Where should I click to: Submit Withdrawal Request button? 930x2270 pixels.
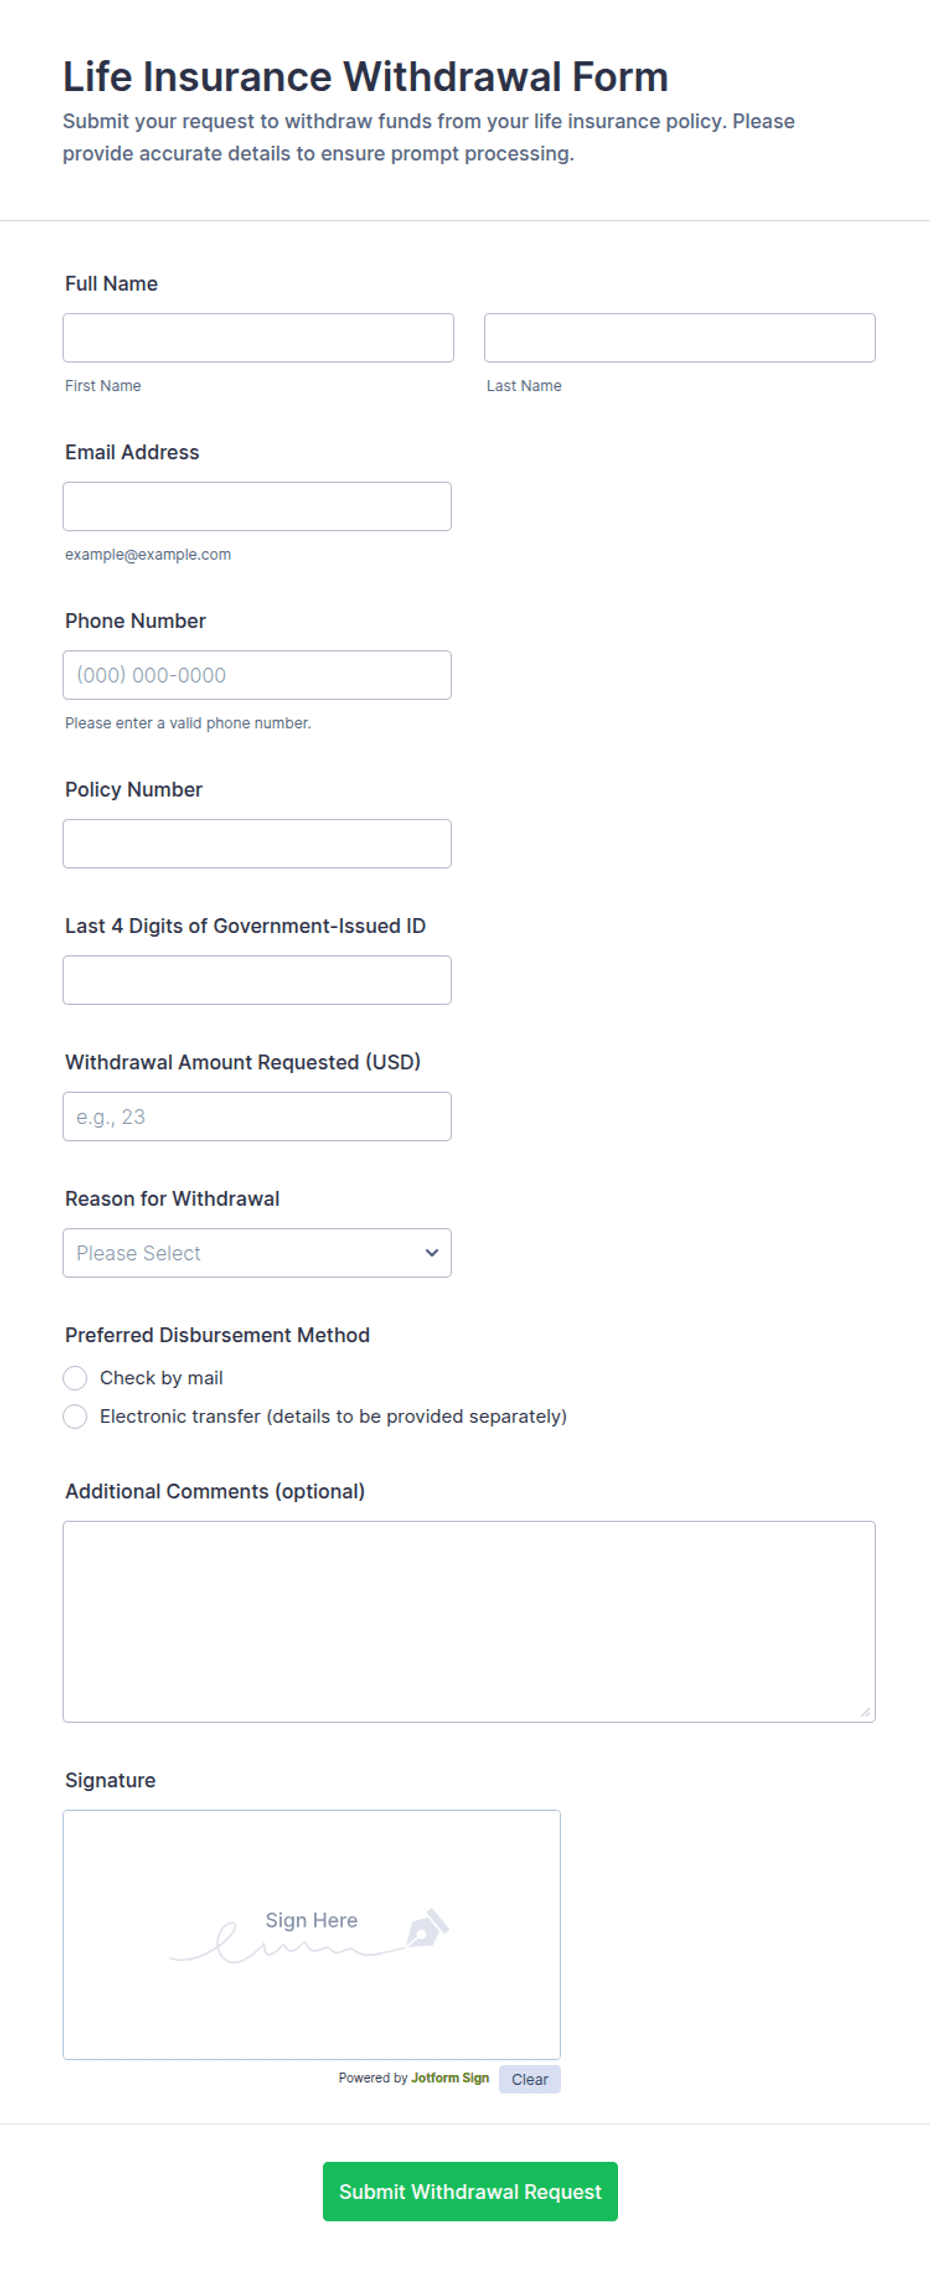(x=470, y=2191)
